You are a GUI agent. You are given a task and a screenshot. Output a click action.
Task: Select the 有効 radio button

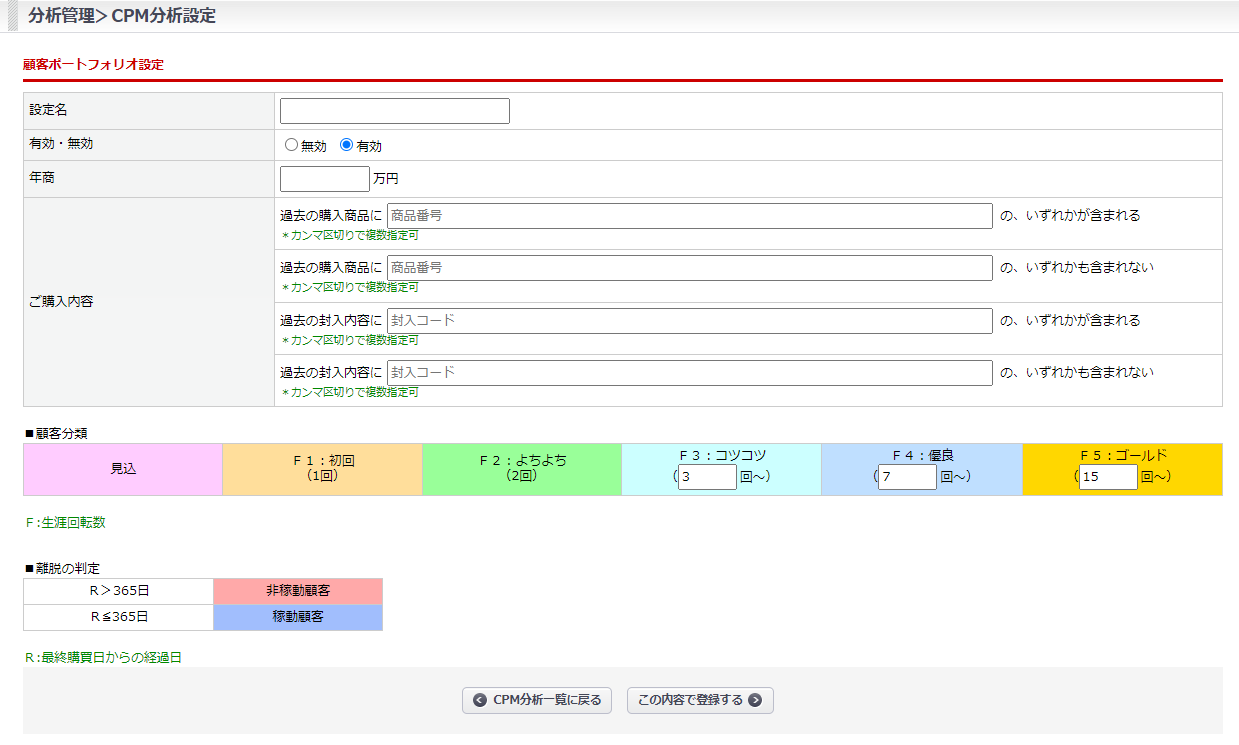(x=347, y=145)
